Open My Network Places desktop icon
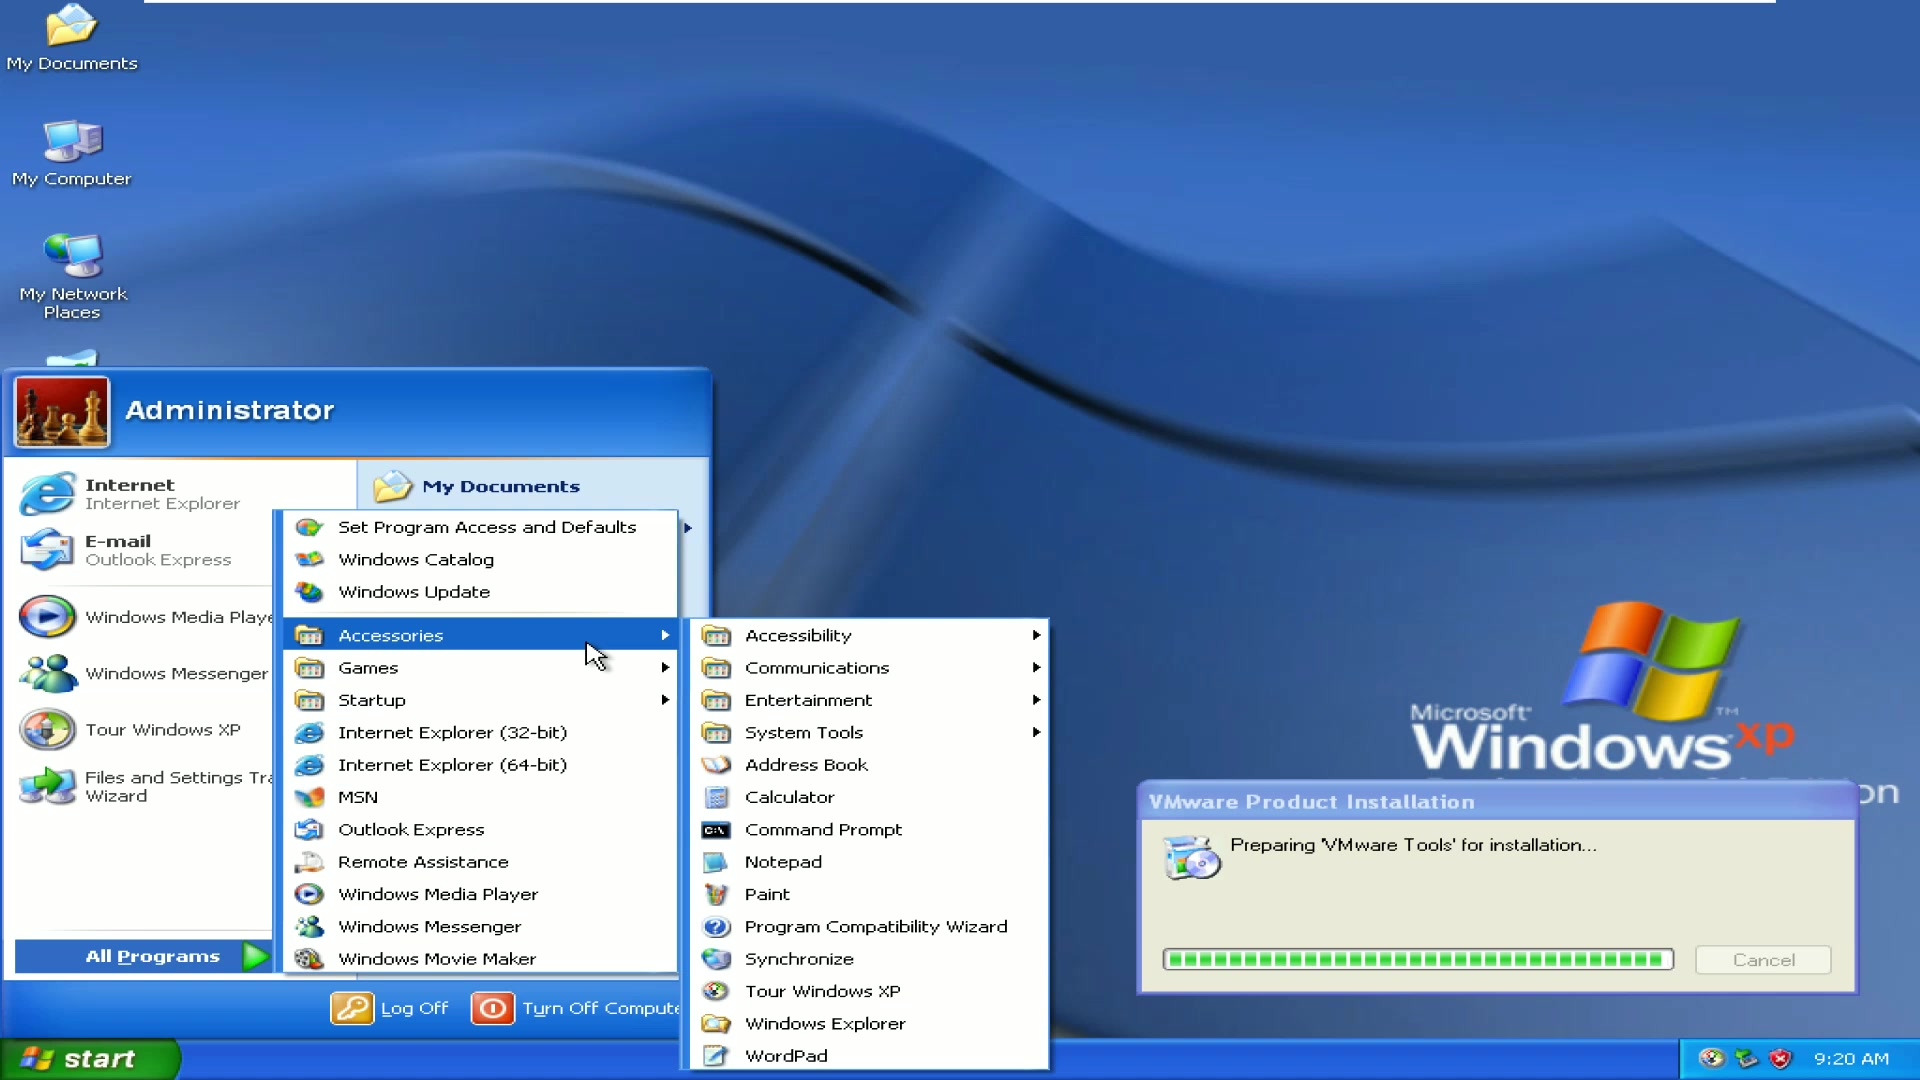1920x1080 pixels. coord(73,276)
